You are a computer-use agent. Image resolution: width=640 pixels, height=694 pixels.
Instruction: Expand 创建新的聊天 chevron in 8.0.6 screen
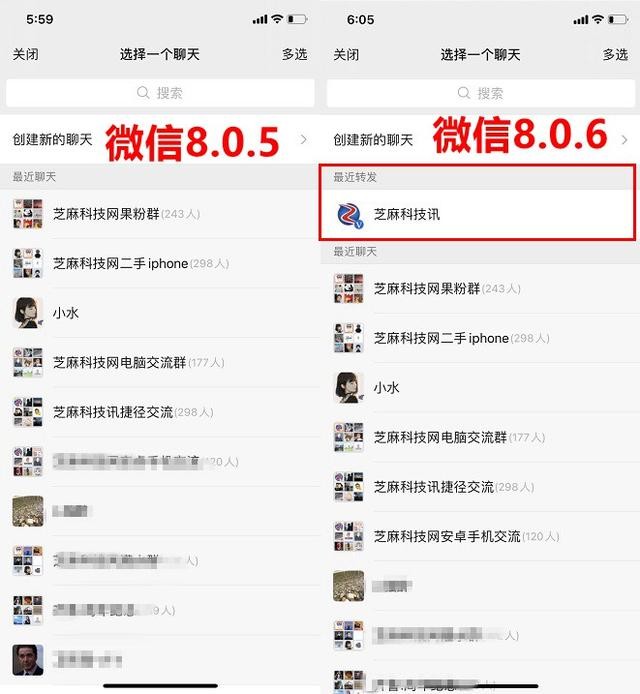(x=624, y=140)
